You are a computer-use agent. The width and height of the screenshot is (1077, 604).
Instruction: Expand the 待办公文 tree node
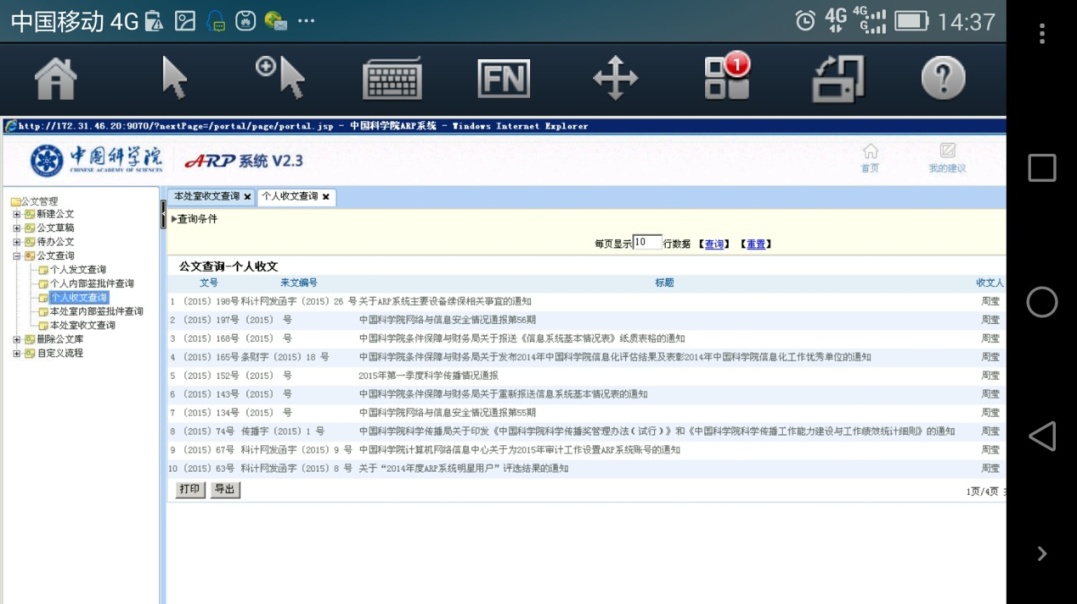coord(16,242)
